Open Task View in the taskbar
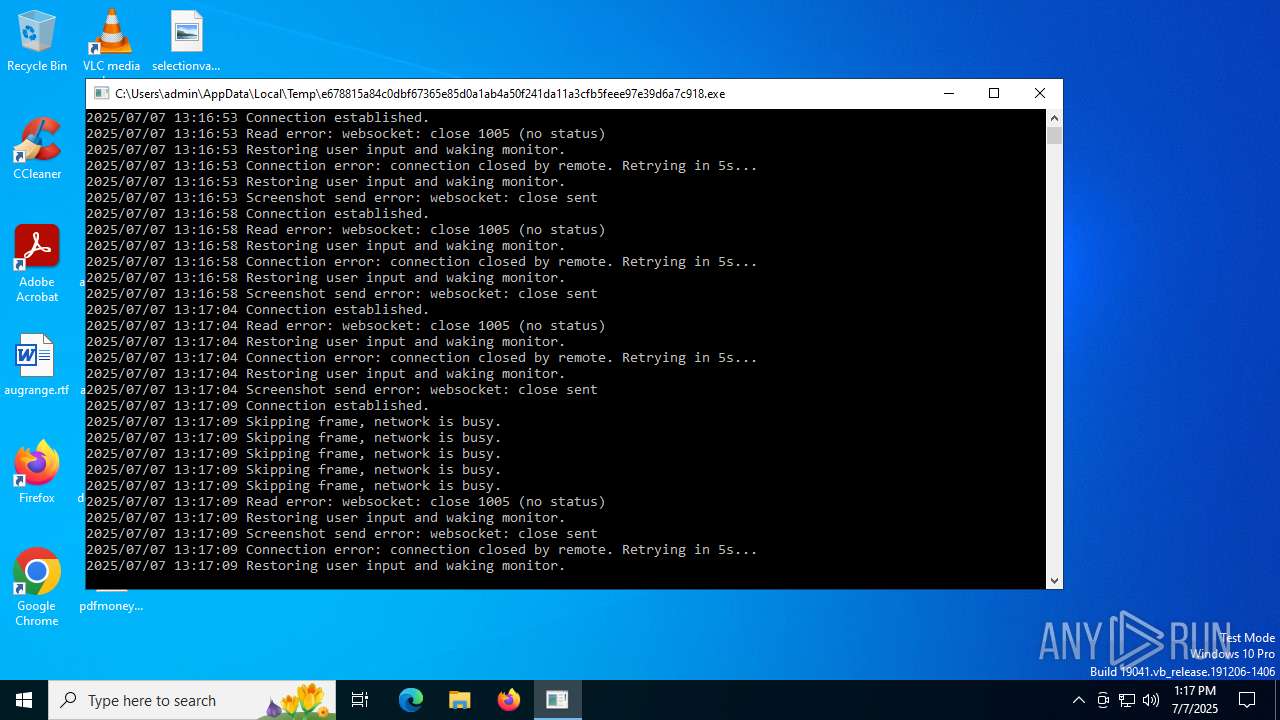Image resolution: width=1280 pixels, height=720 pixels. 360,700
